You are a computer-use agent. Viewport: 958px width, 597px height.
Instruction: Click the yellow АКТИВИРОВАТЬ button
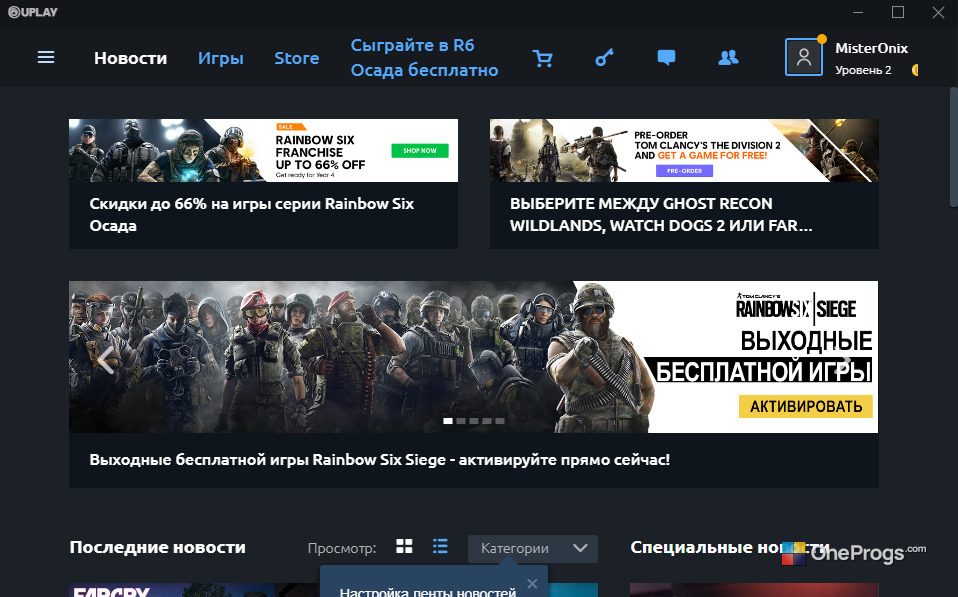click(x=805, y=406)
